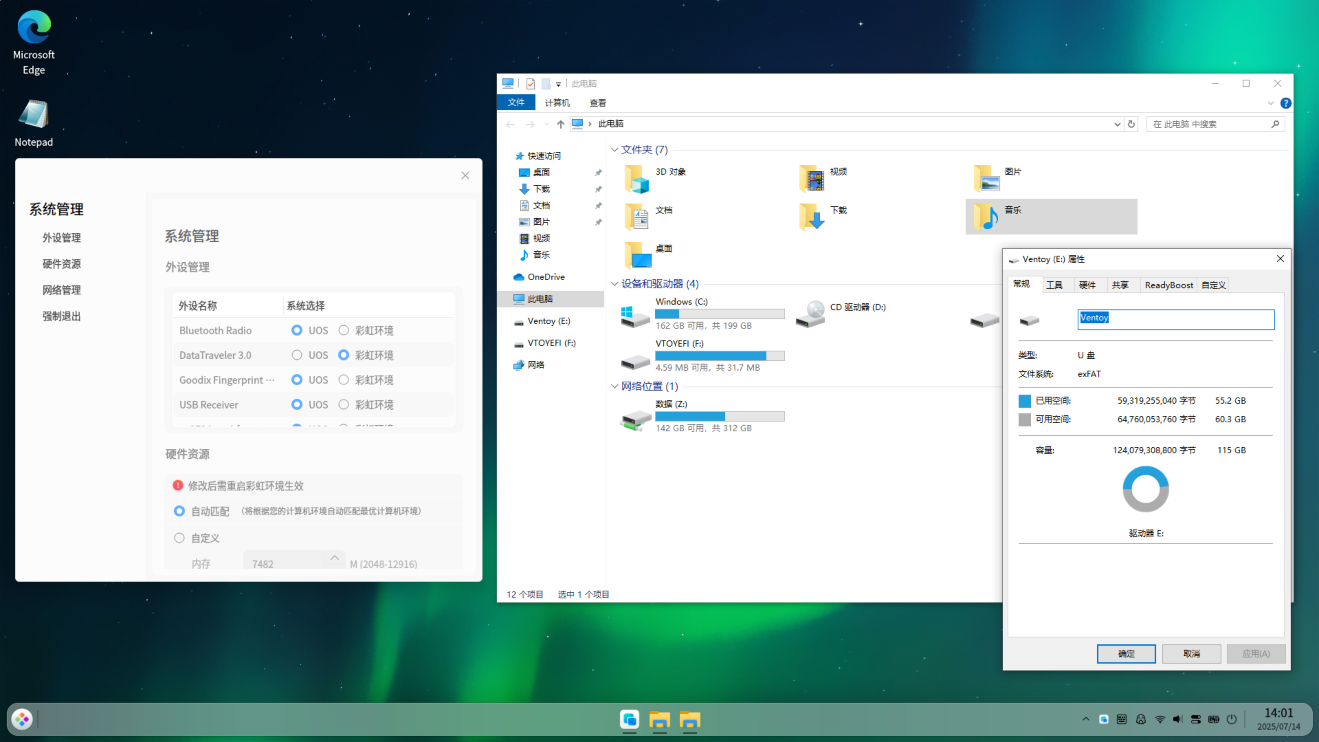Click the CD 驱动器 (D:) drive icon
The width and height of the screenshot is (1319, 742).
pyautogui.click(x=811, y=314)
